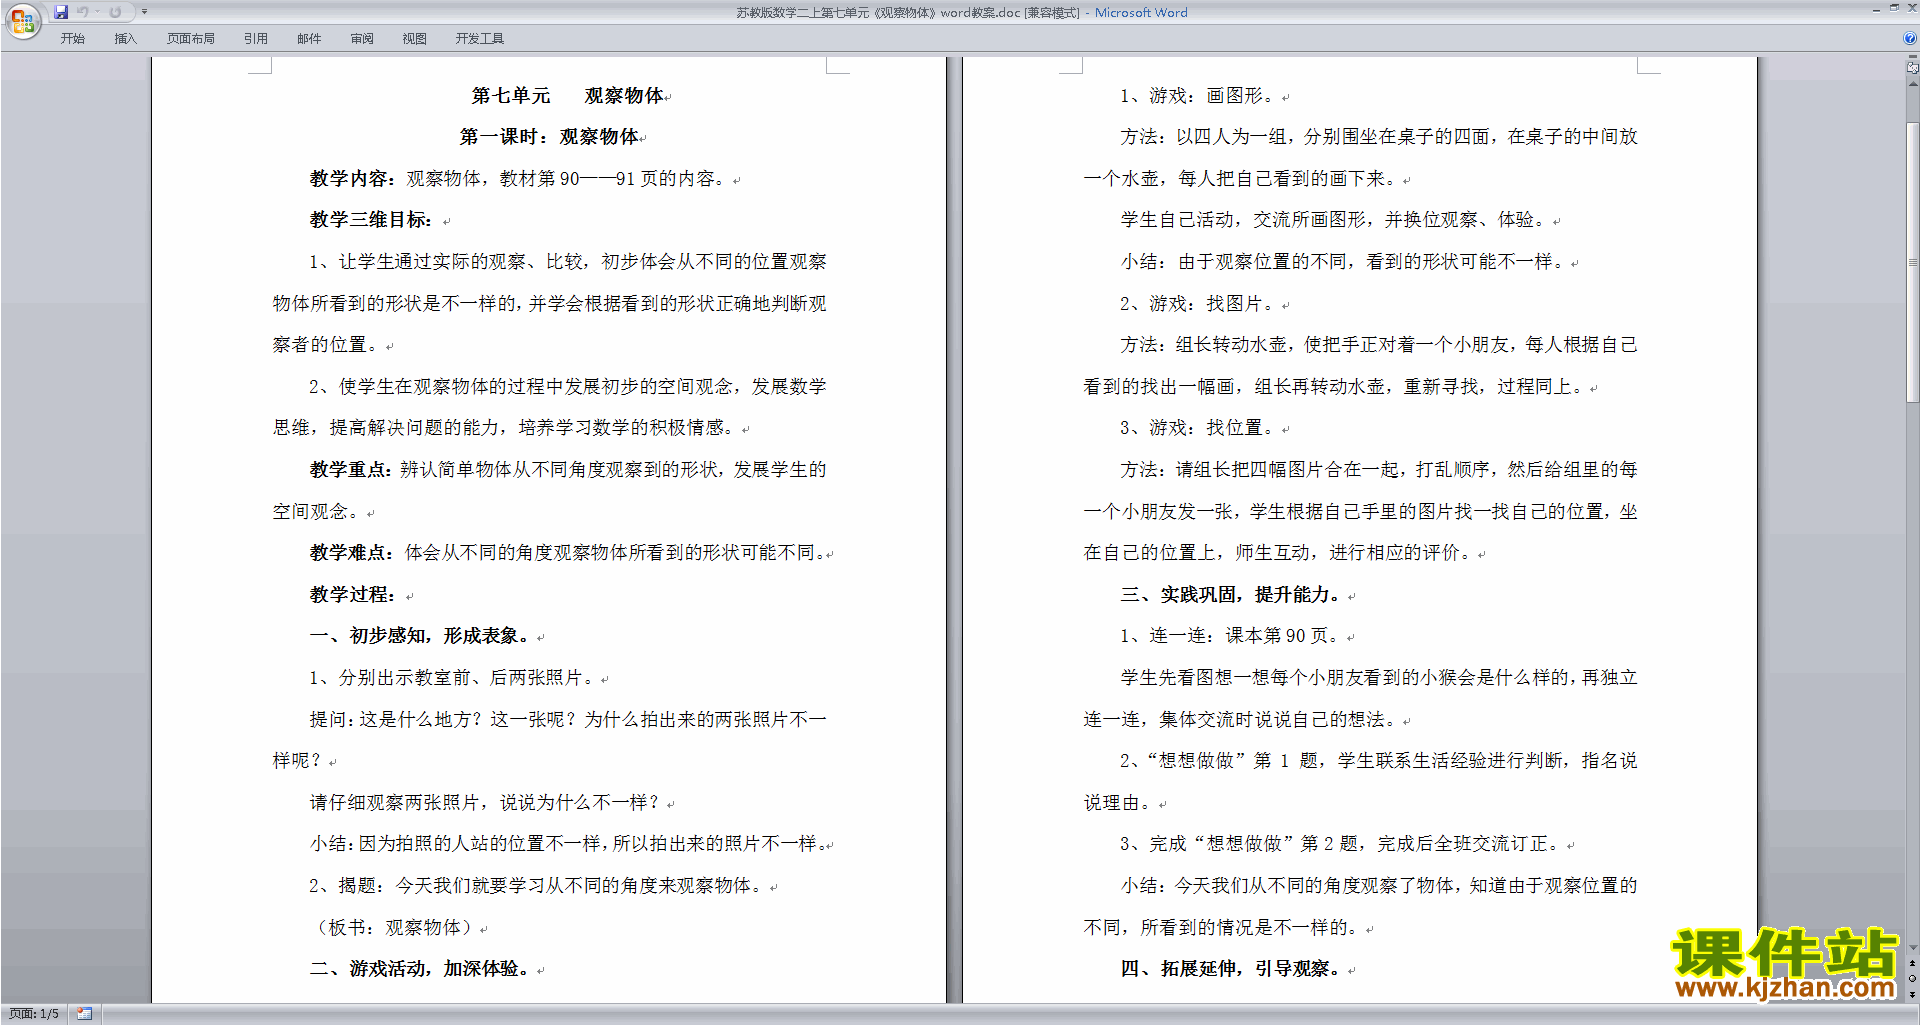Open the Undo history dropdown arrow
The width and height of the screenshot is (1920, 1025).
(x=97, y=12)
